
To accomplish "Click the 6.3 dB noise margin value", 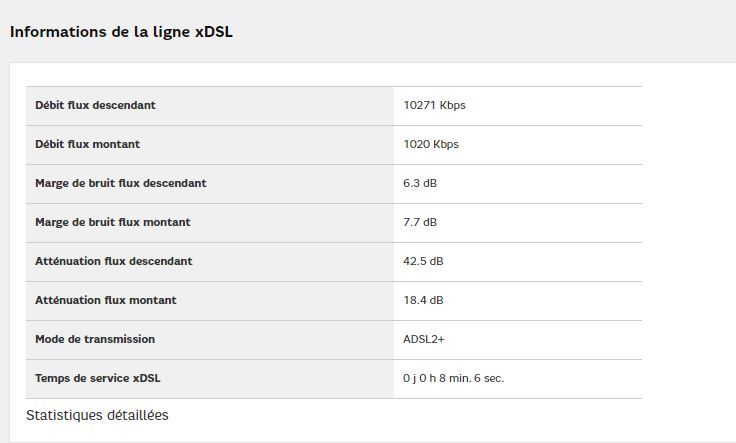I will (x=420, y=183).
